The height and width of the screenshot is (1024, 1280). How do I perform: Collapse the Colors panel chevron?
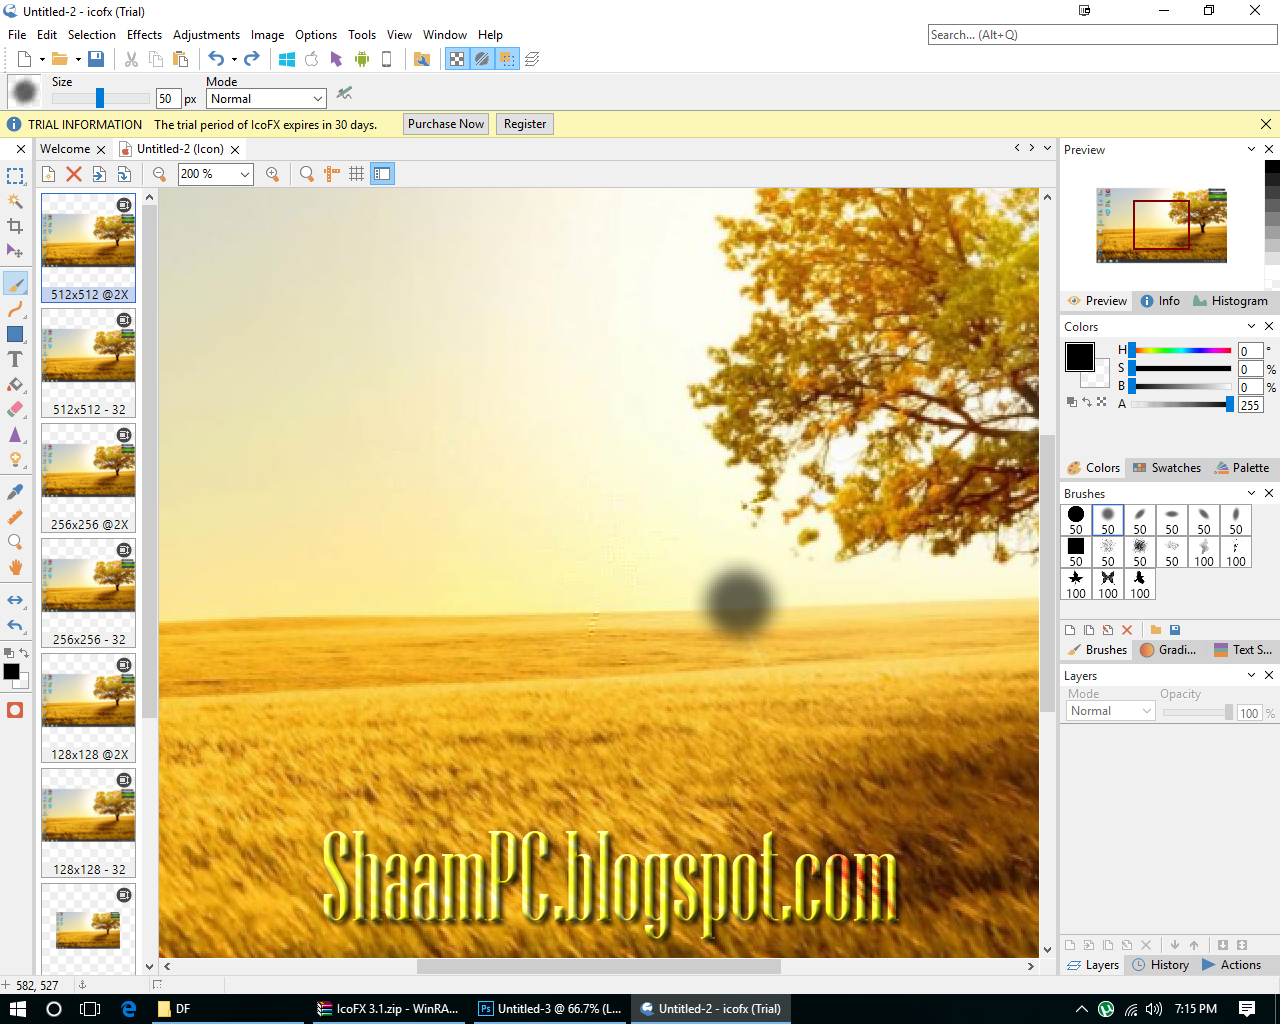1251,326
